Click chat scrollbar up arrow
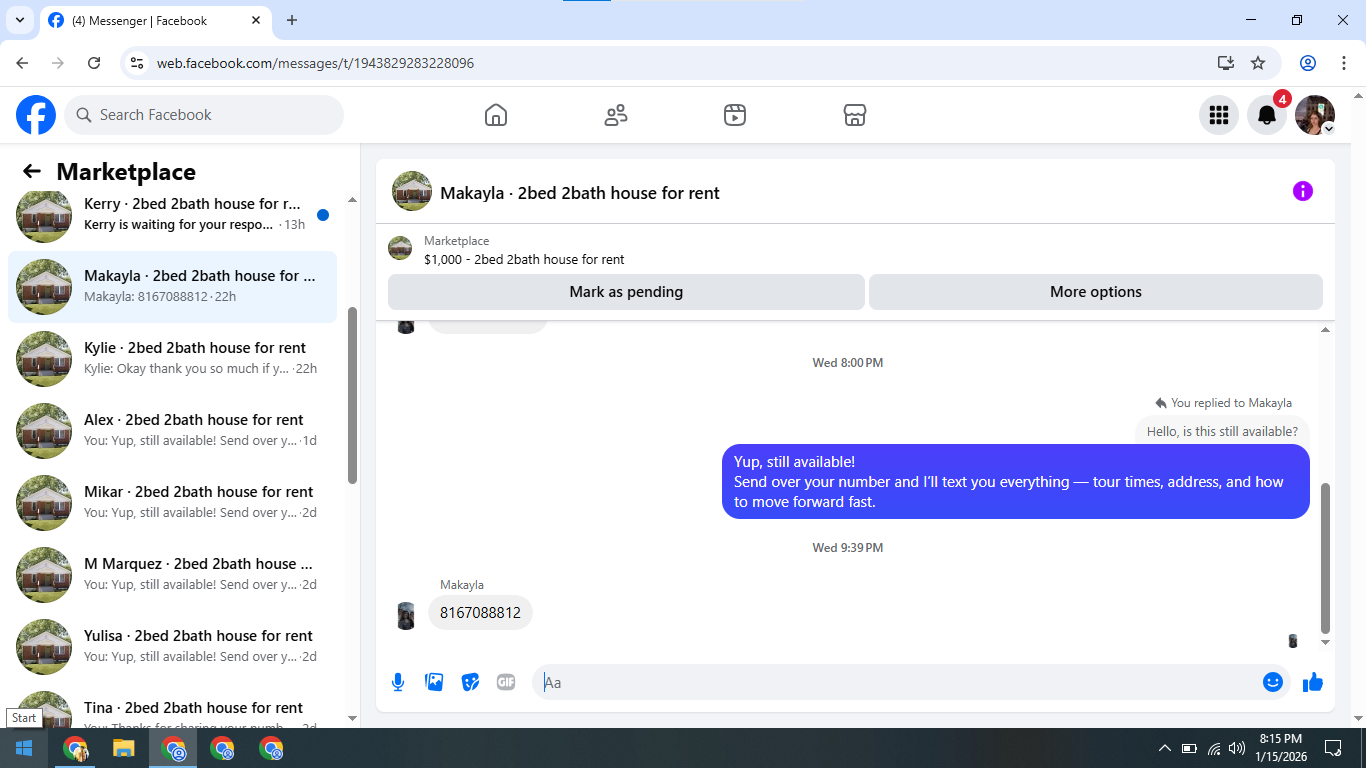This screenshot has height=768, width=1366. [x=1326, y=330]
